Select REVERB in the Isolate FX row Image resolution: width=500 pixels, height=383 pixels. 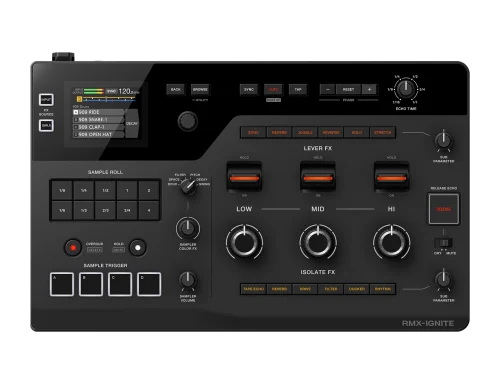click(x=279, y=289)
